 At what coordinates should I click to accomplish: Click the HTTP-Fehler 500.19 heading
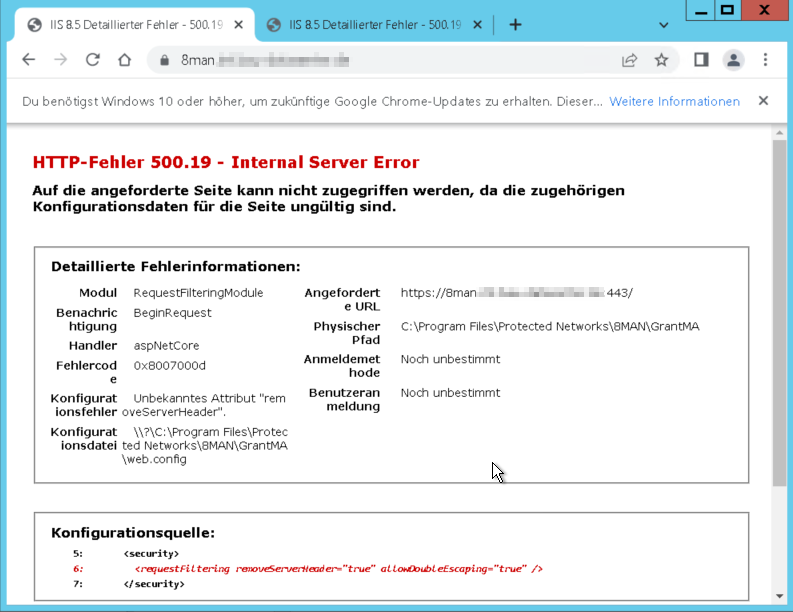coord(226,162)
